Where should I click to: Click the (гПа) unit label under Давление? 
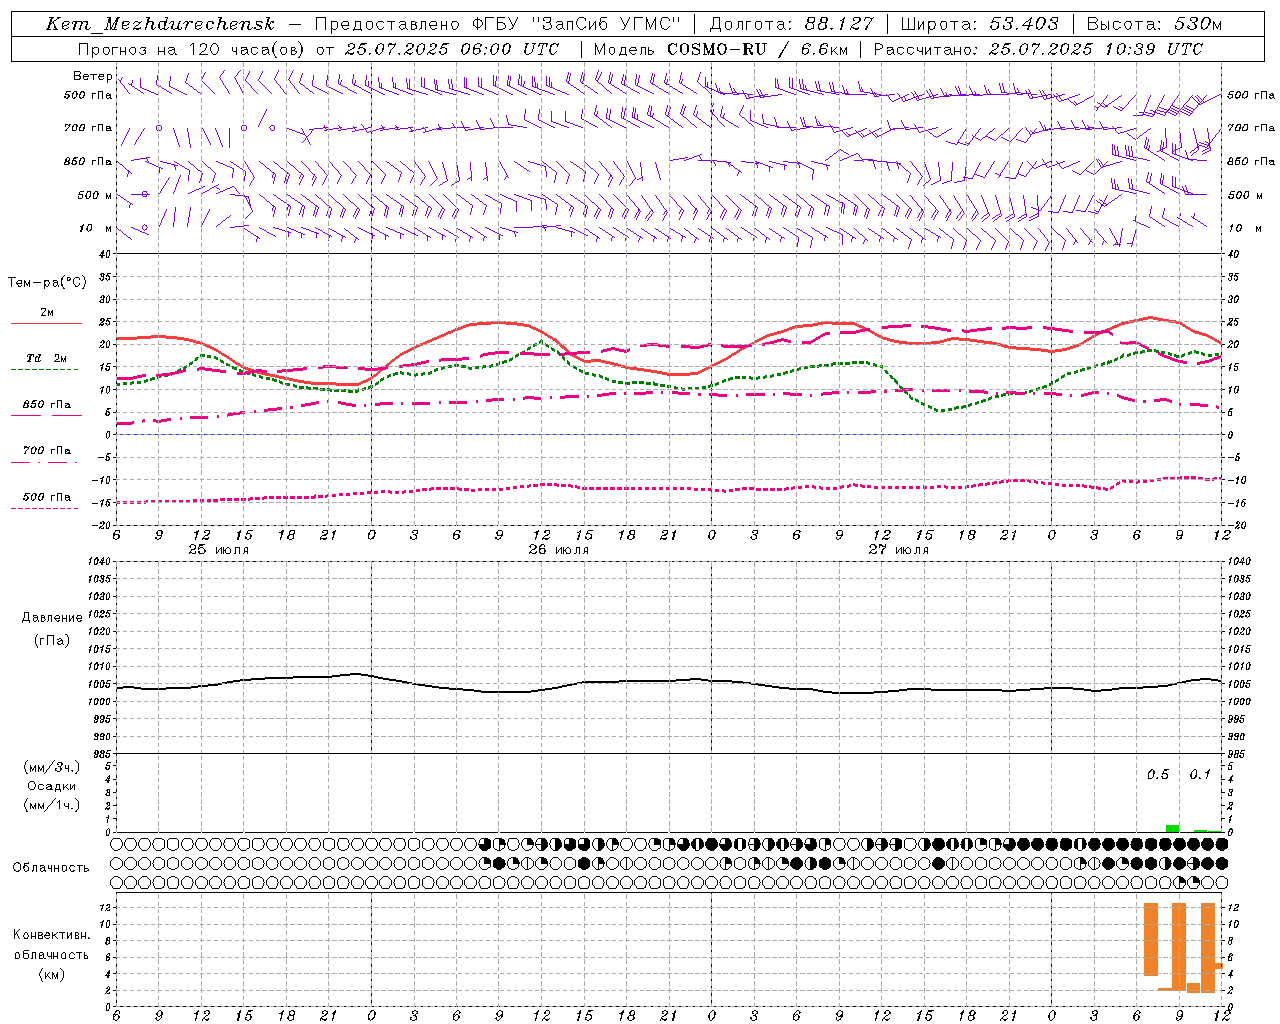coord(52,640)
